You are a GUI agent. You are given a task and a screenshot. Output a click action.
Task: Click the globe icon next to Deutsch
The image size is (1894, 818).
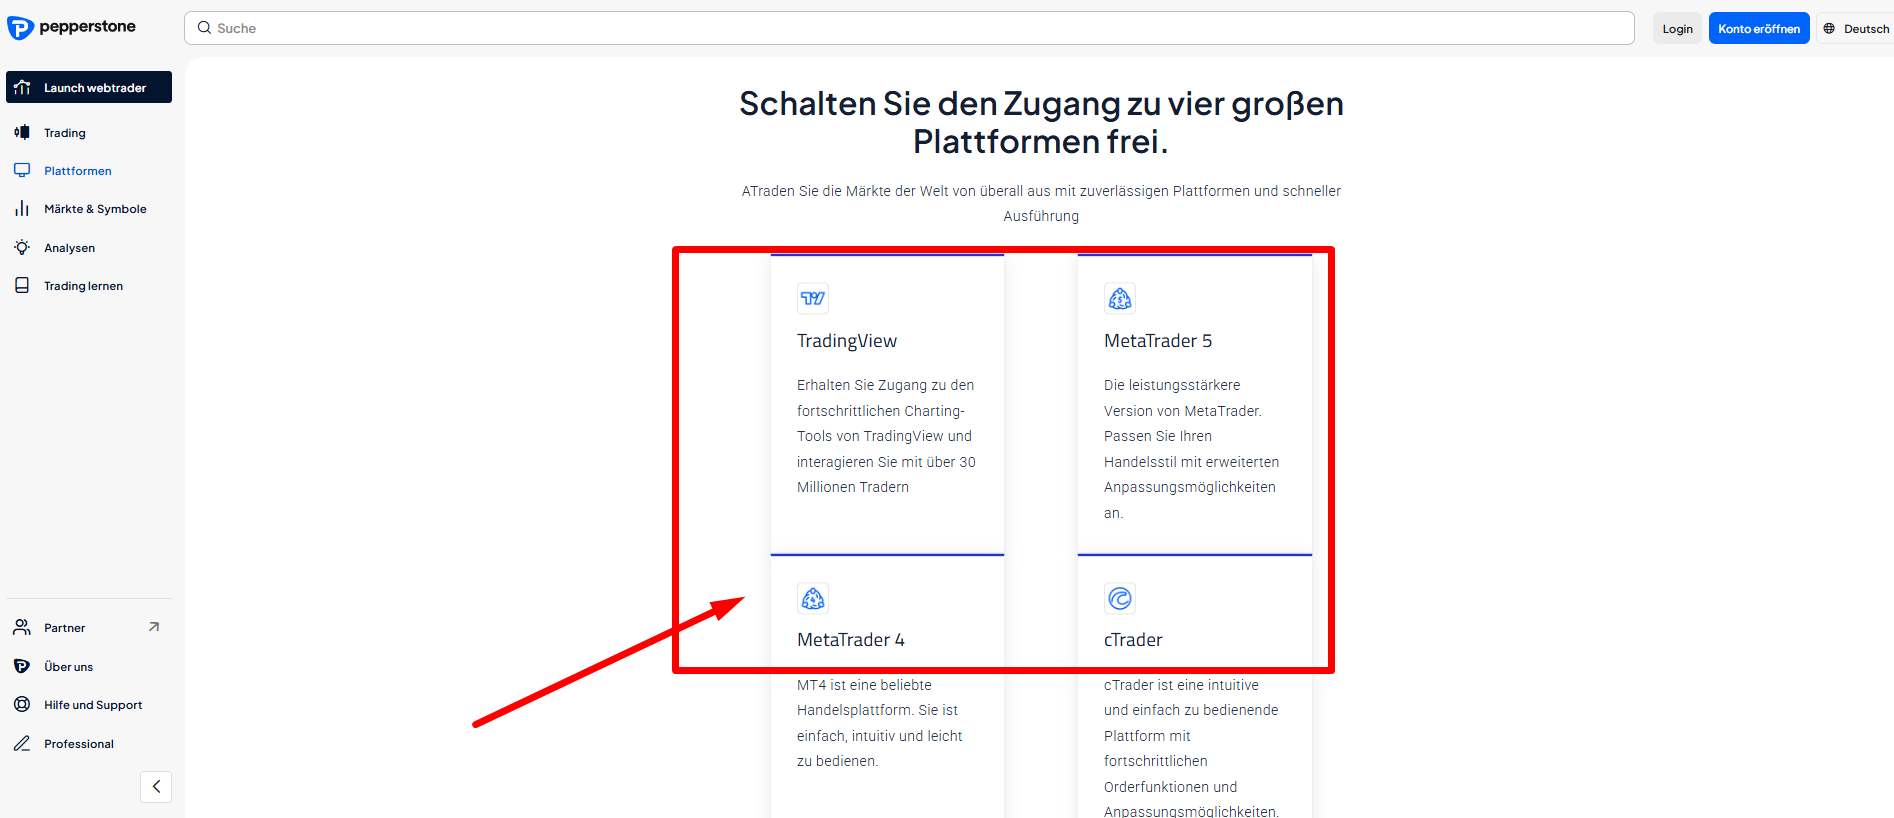(1829, 28)
